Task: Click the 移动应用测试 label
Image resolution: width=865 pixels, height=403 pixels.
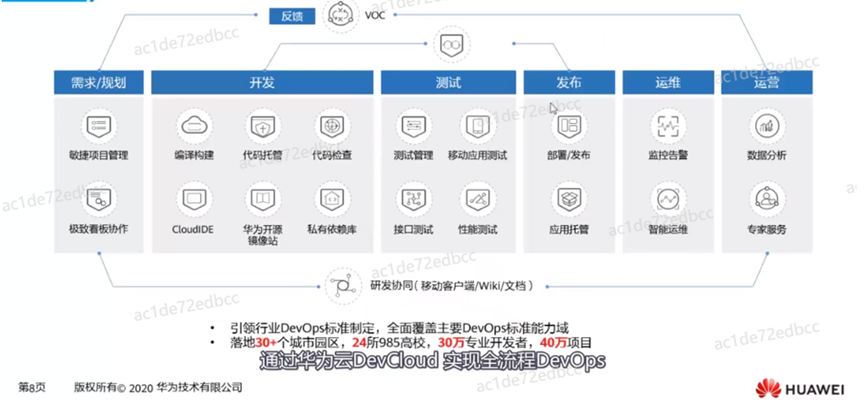Action: 478,155
